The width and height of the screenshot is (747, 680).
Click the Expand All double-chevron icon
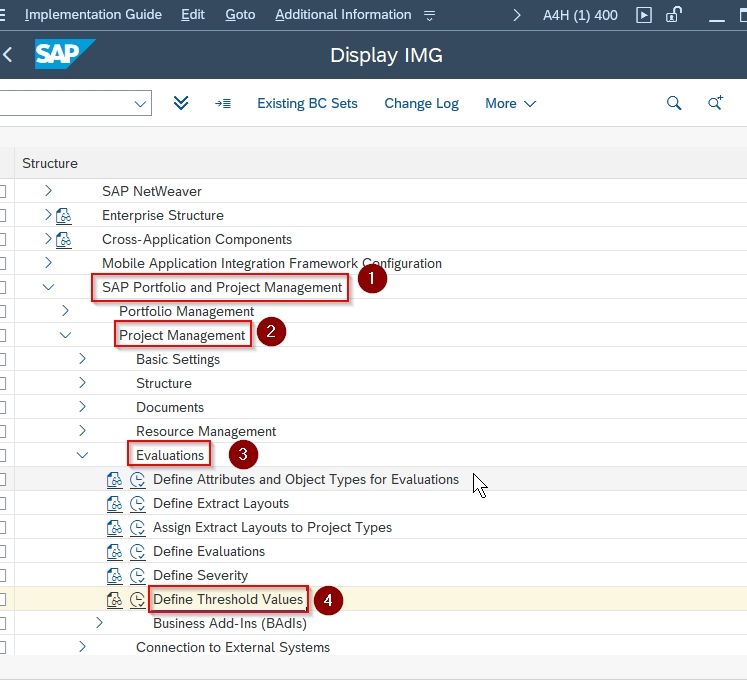point(181,103)
